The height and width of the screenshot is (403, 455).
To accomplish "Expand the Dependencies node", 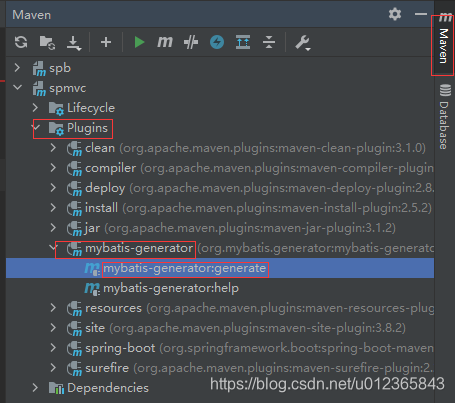I will click(x=35, y=388).
